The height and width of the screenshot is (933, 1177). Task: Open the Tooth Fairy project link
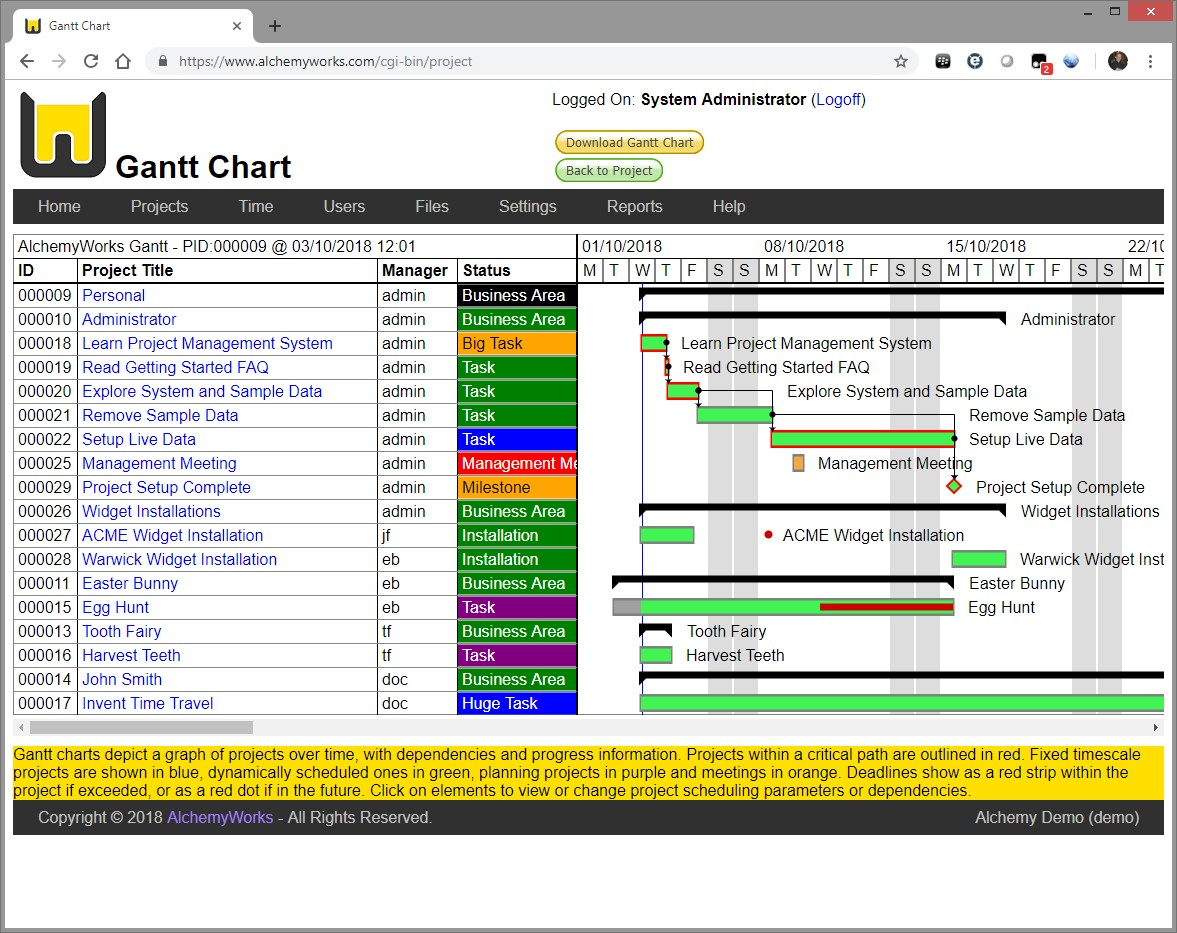(122, 632)
